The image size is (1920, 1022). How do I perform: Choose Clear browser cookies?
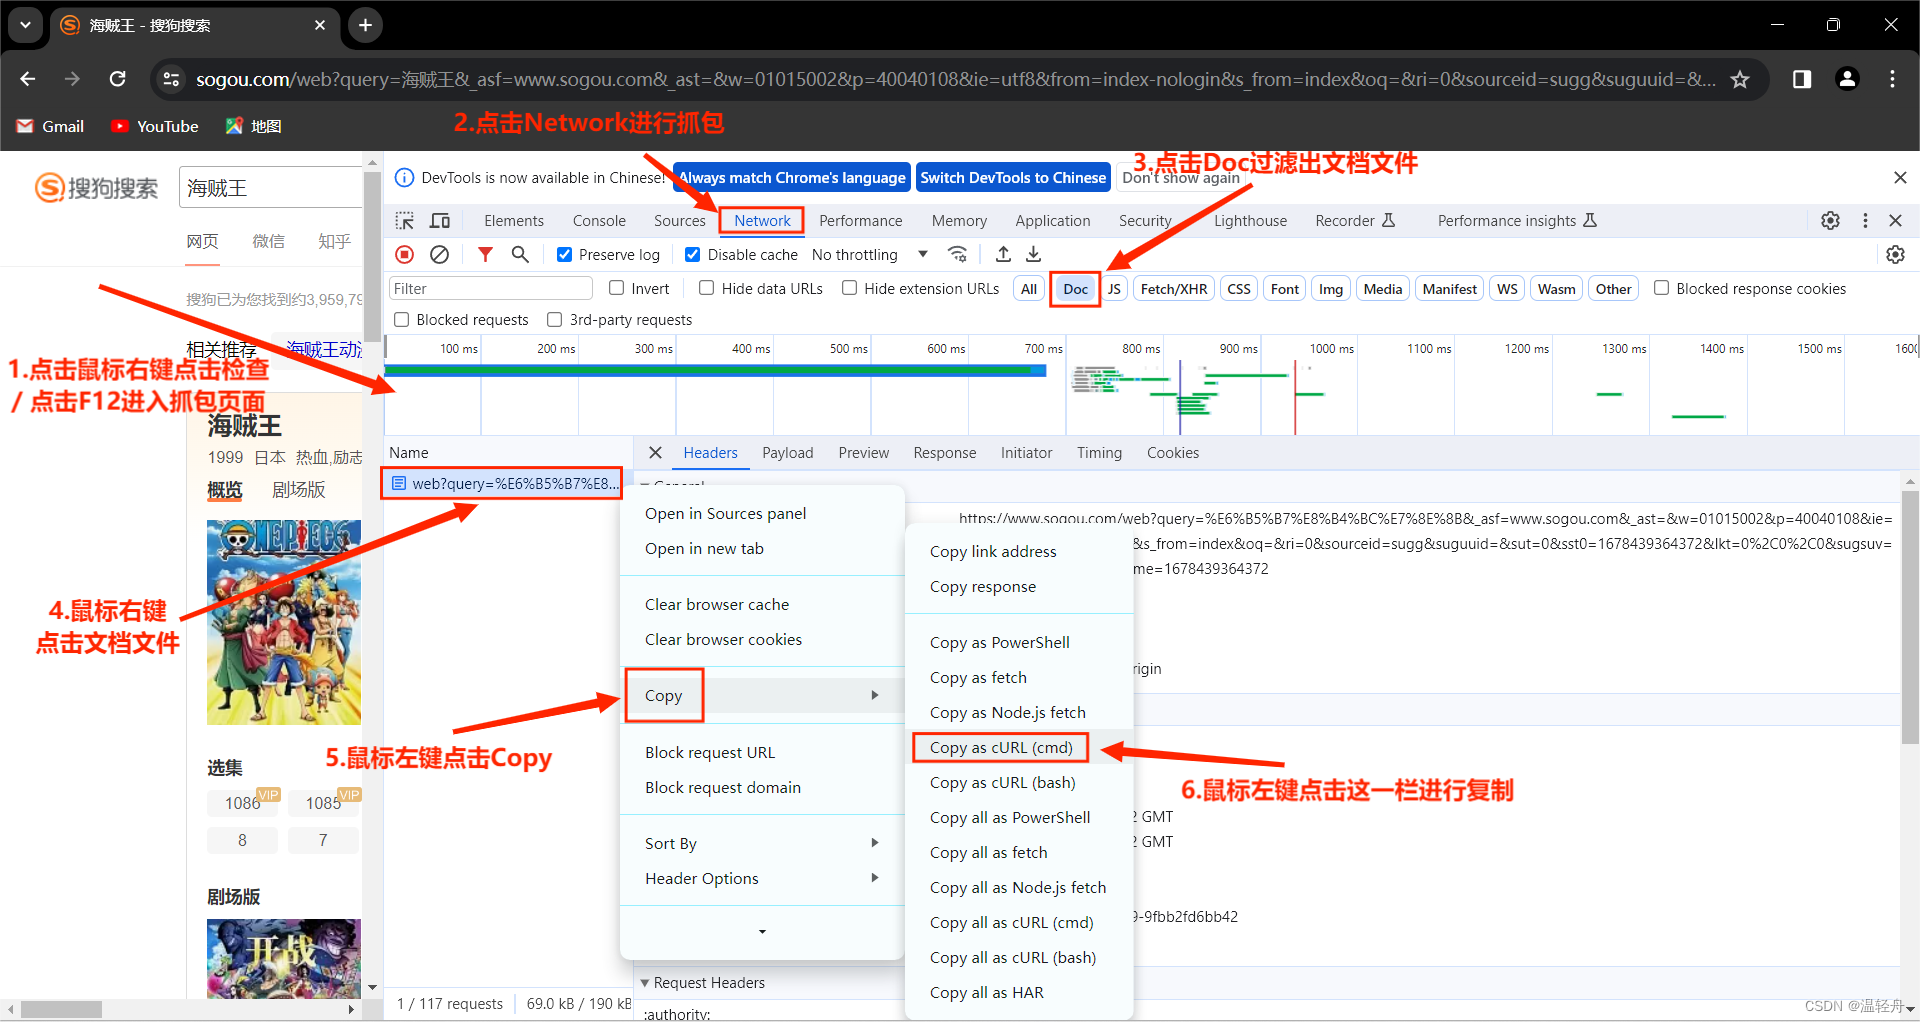[x=723, y=640]
